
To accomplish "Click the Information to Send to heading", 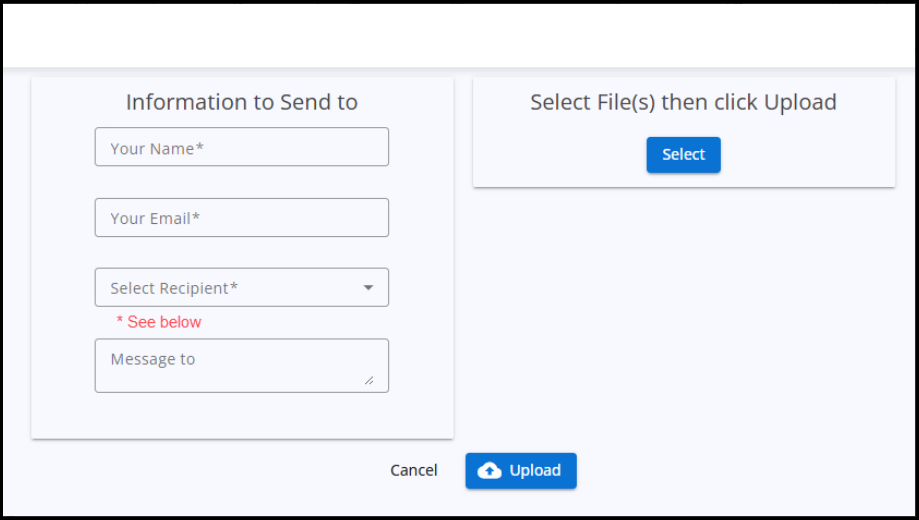I will coord(241,102).
